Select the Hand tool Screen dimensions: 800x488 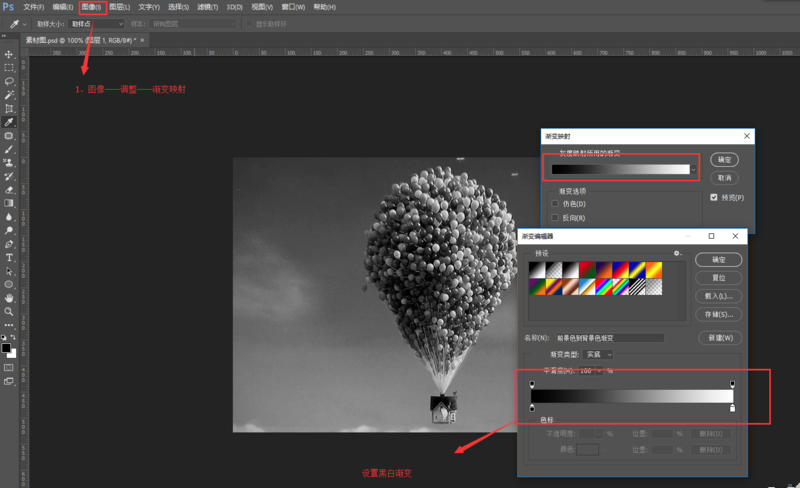click(9, 298)
